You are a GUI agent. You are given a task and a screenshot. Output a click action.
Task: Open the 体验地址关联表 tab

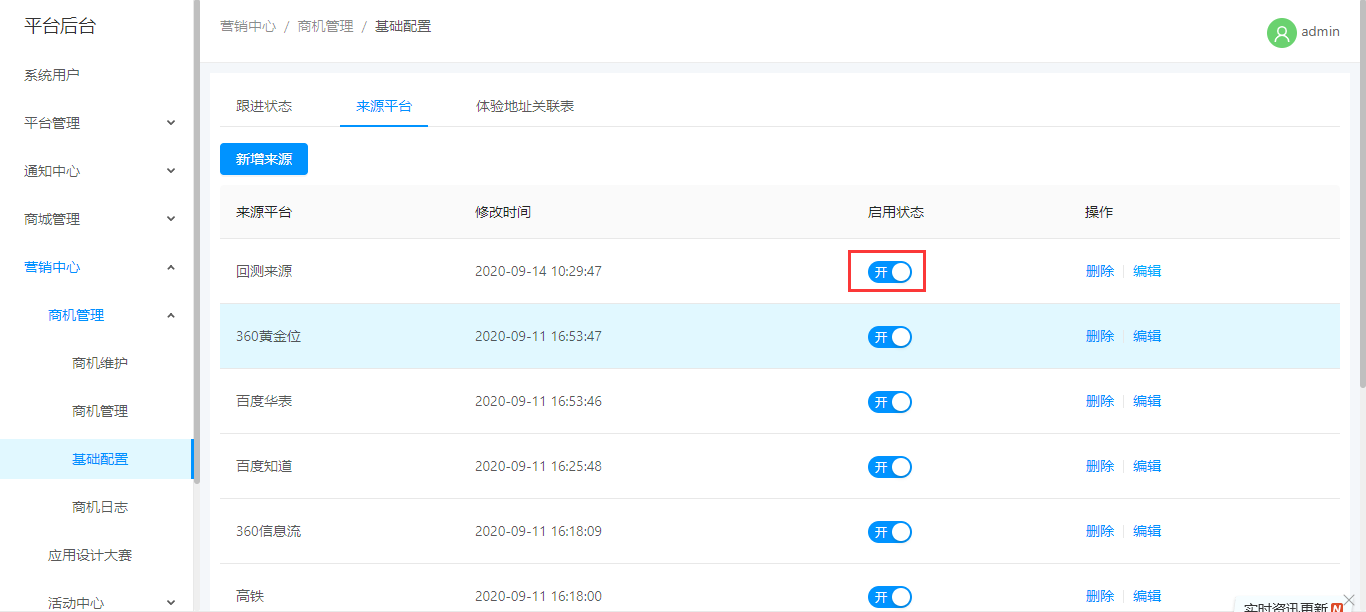525,106
